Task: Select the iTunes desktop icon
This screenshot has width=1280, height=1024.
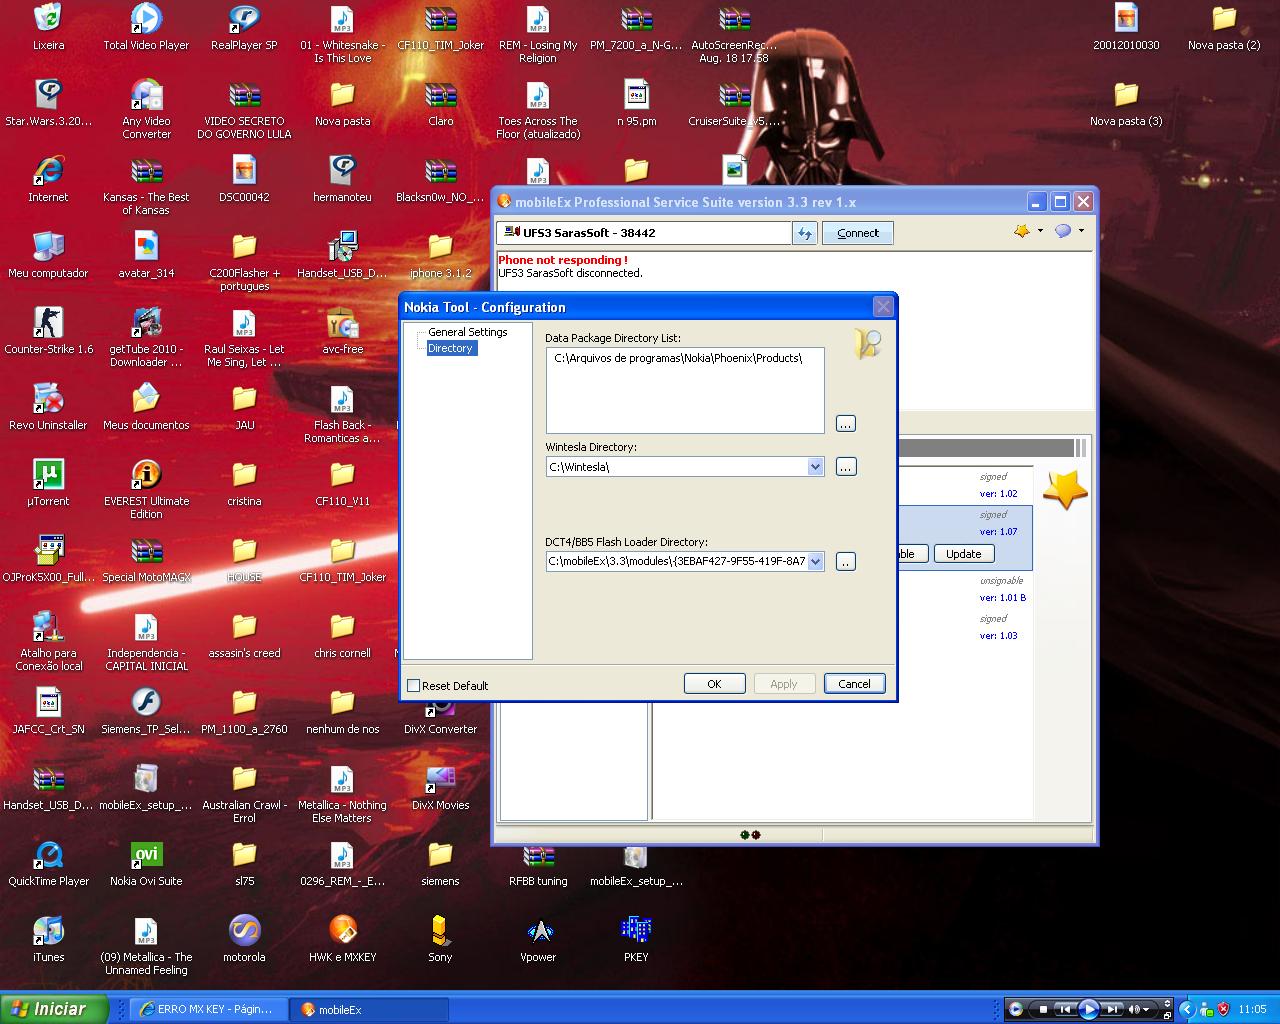Action: coord(48,941)
